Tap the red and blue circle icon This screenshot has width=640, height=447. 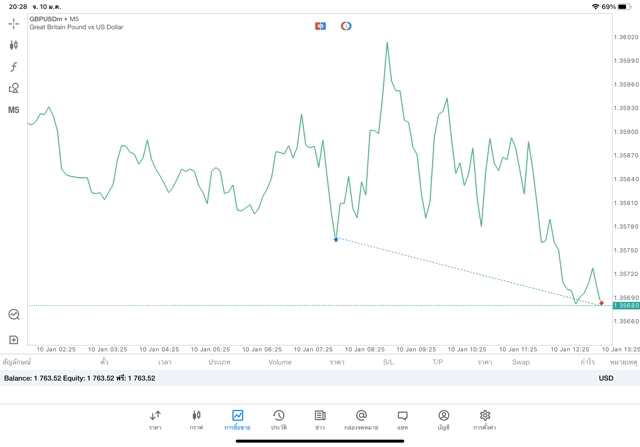[x=346, y=25]
